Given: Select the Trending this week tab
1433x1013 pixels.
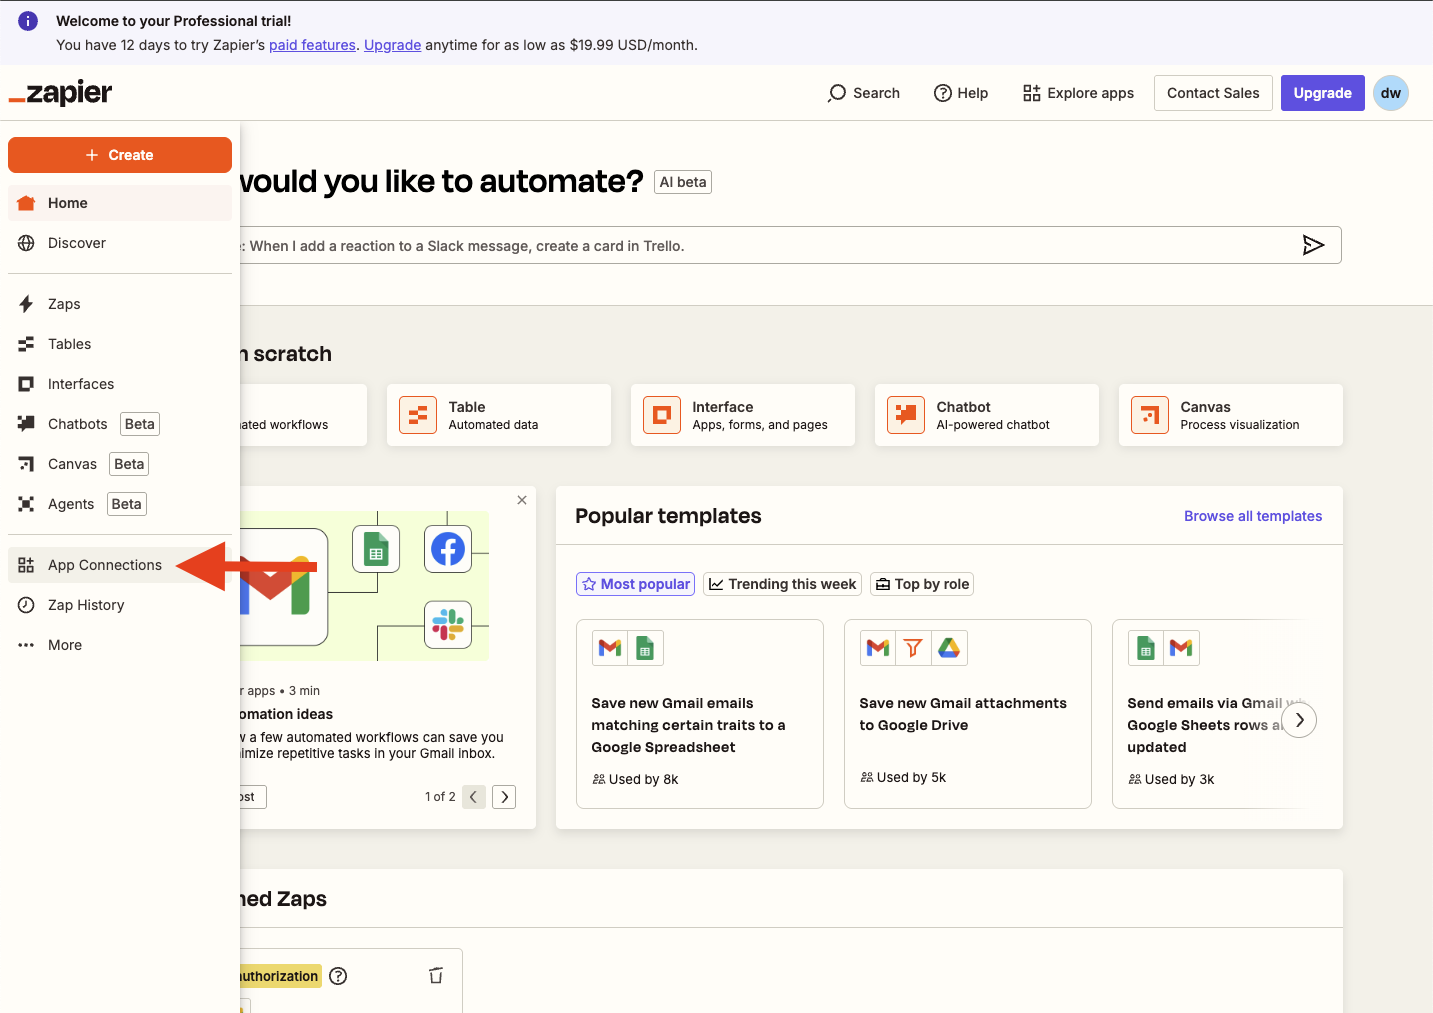Looking at the screenshot, I should [x=782, y=584].
